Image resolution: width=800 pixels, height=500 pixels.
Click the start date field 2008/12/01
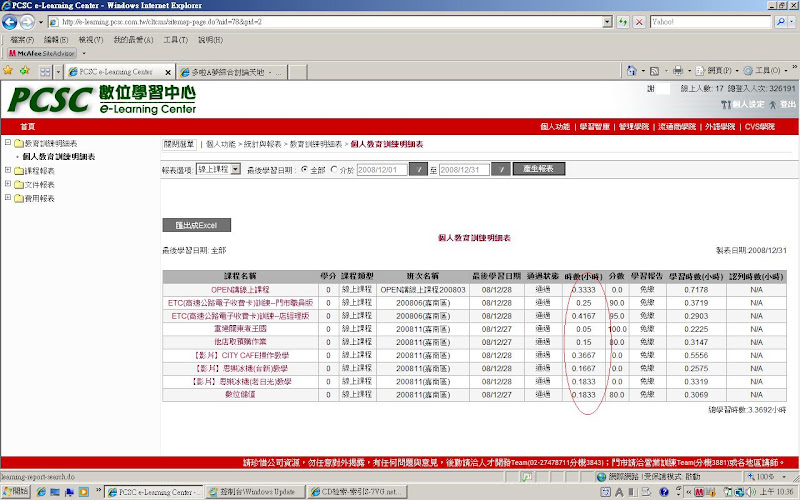382,169
